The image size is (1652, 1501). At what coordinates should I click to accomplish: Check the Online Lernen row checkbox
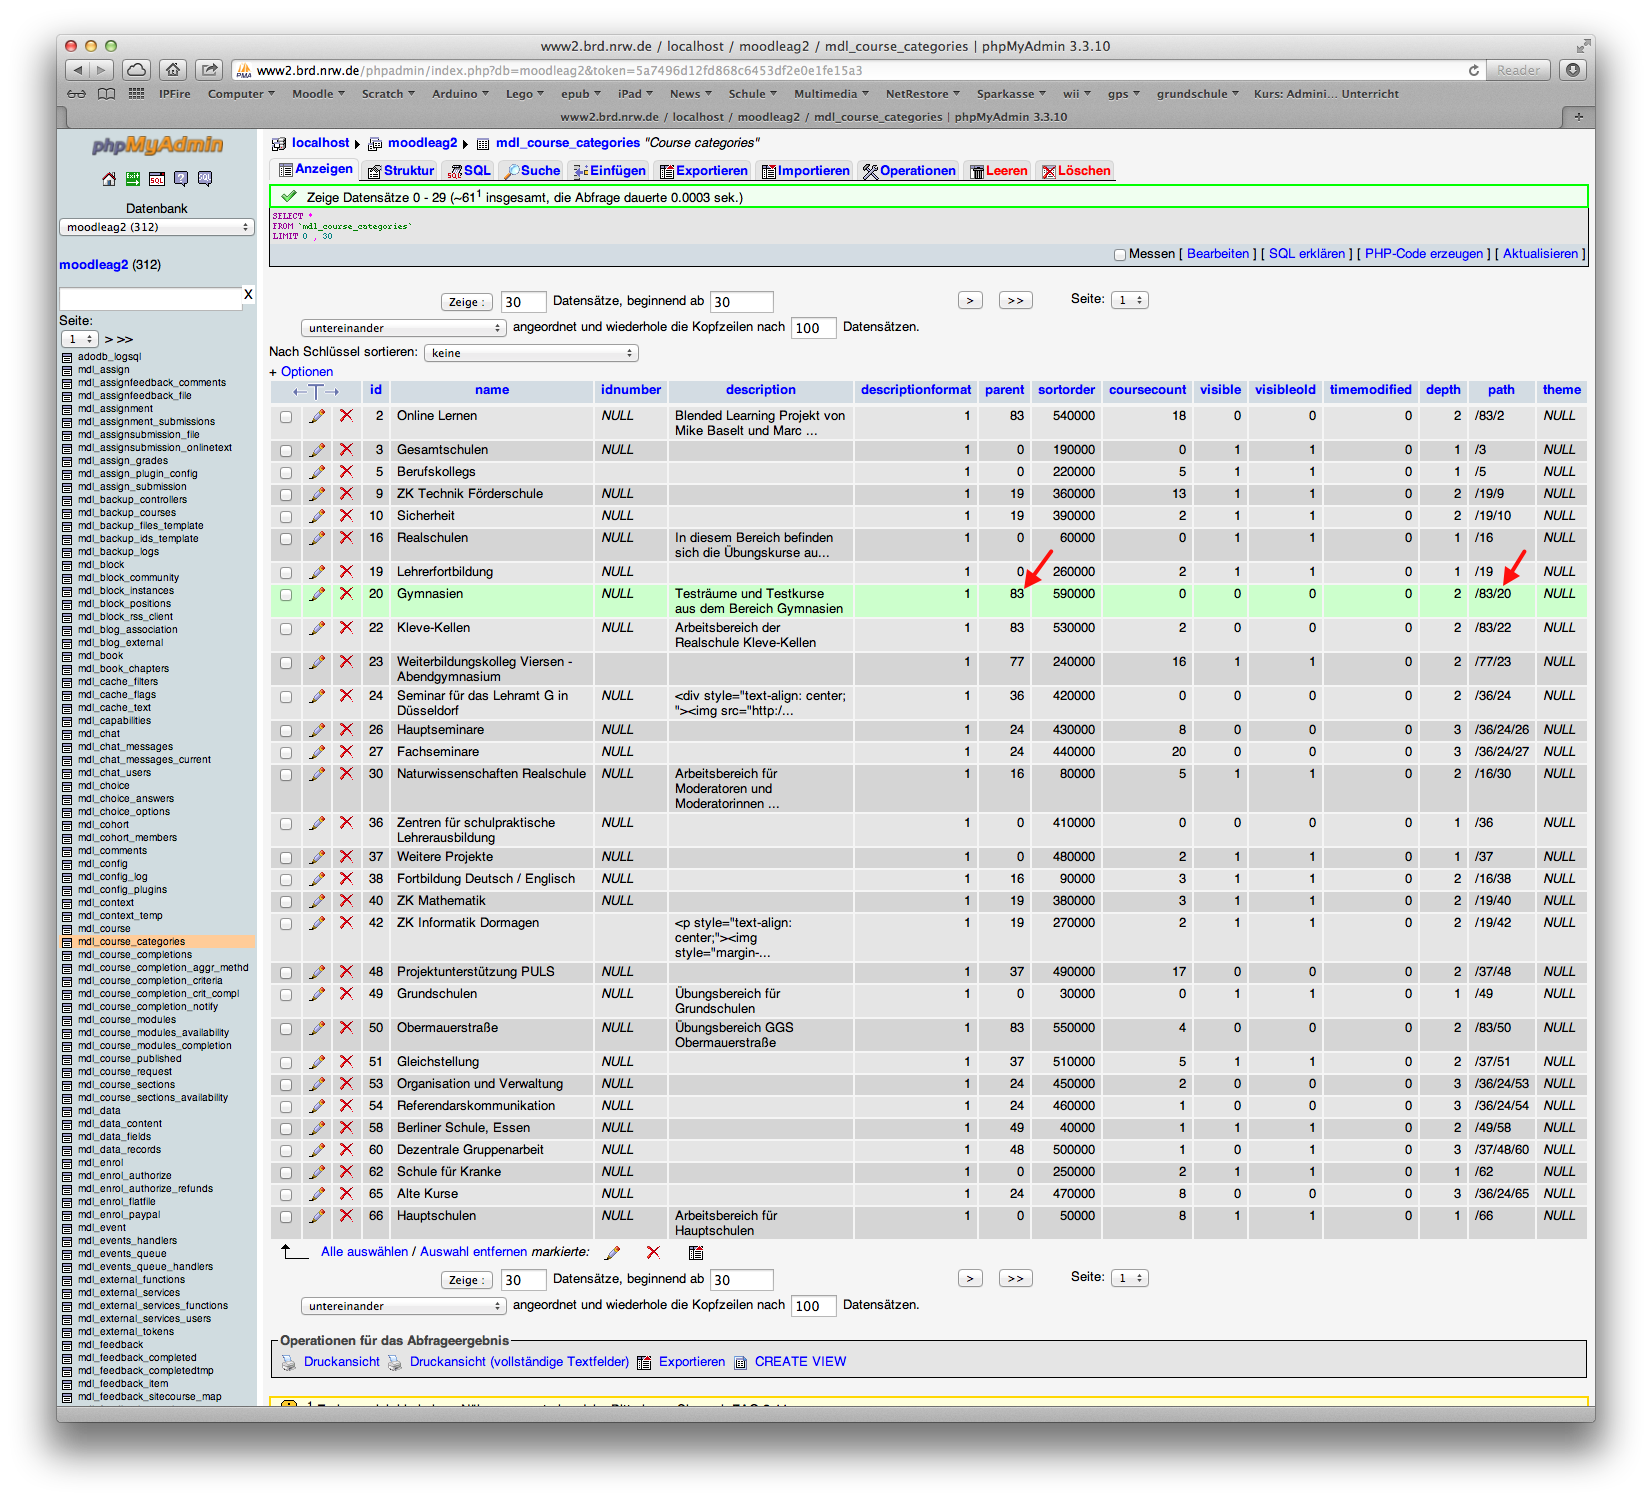pyautogui.click(x=286, y=417)
